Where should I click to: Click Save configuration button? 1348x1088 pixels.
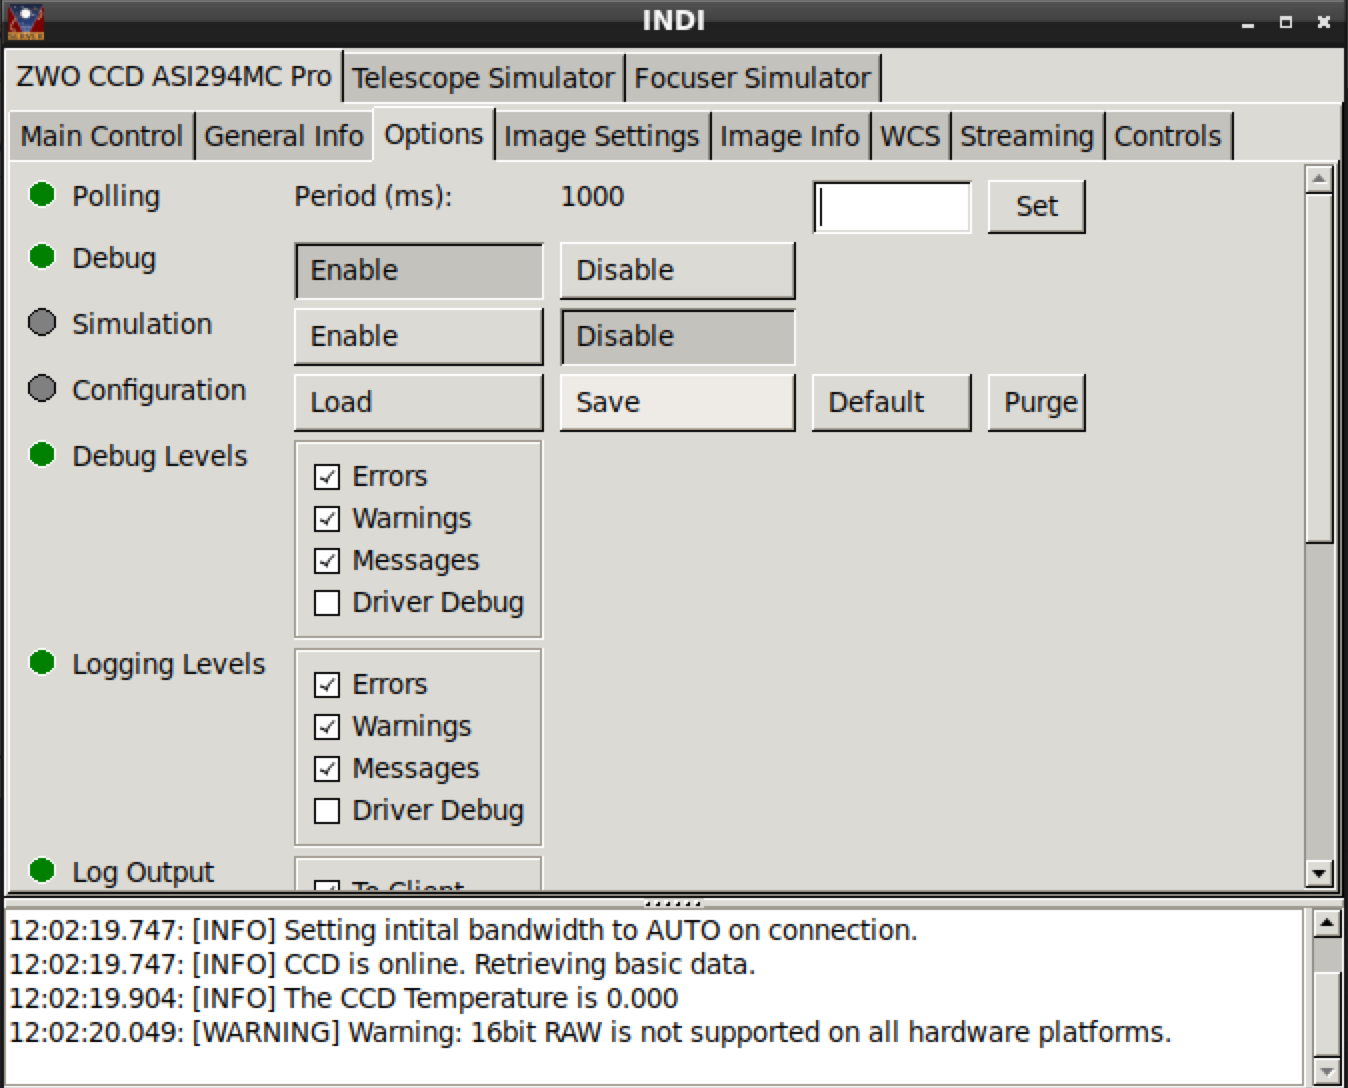pos(677,403)
